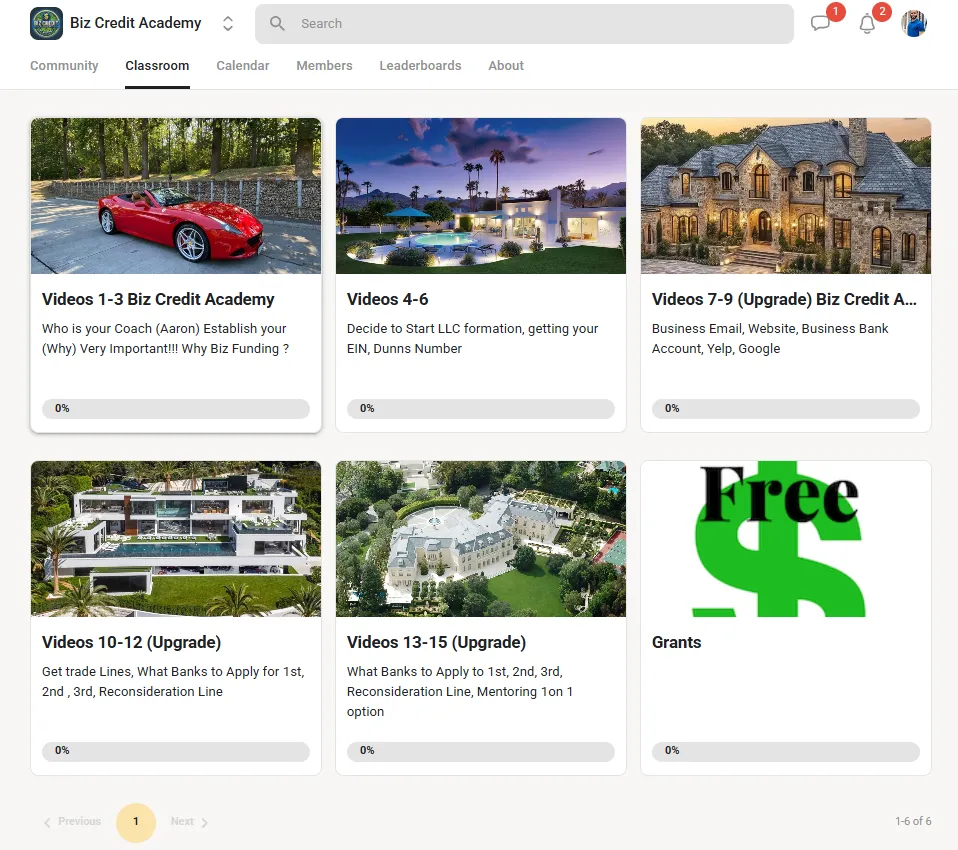Switch to the Members tab
Viewport: 958px width, 850px height.
tap(324, 65)
